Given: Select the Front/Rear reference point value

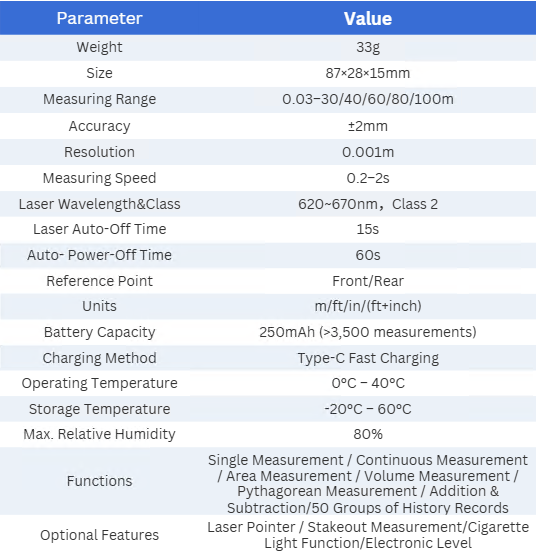Looking at the screenshot, I should click(368, 281).
